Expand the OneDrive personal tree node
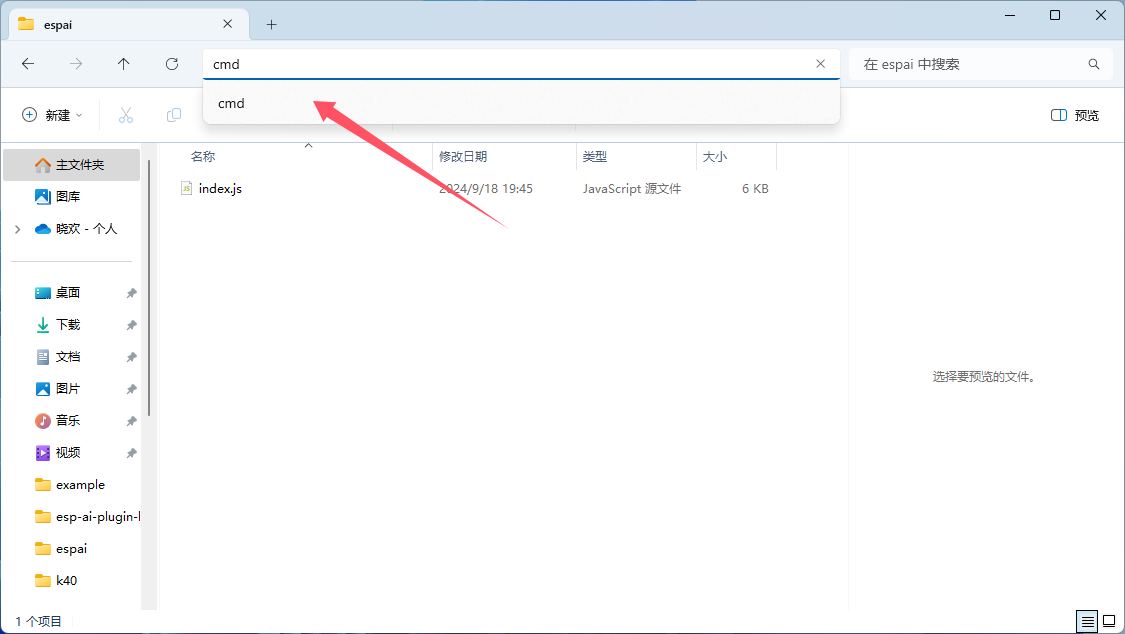1125x634 pixels. (18, 229)
